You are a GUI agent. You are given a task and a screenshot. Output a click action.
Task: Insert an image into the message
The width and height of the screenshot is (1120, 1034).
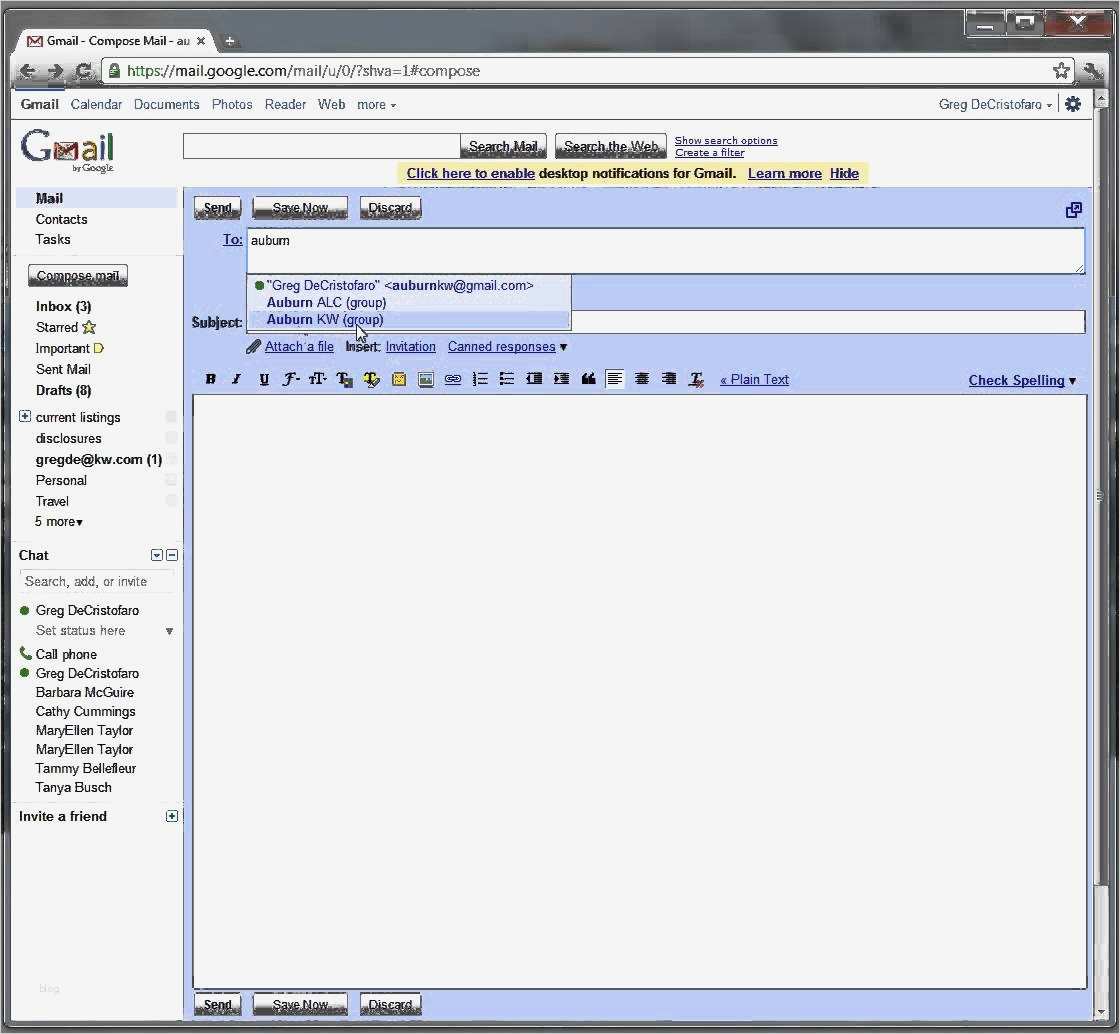(x=426, y=379)
